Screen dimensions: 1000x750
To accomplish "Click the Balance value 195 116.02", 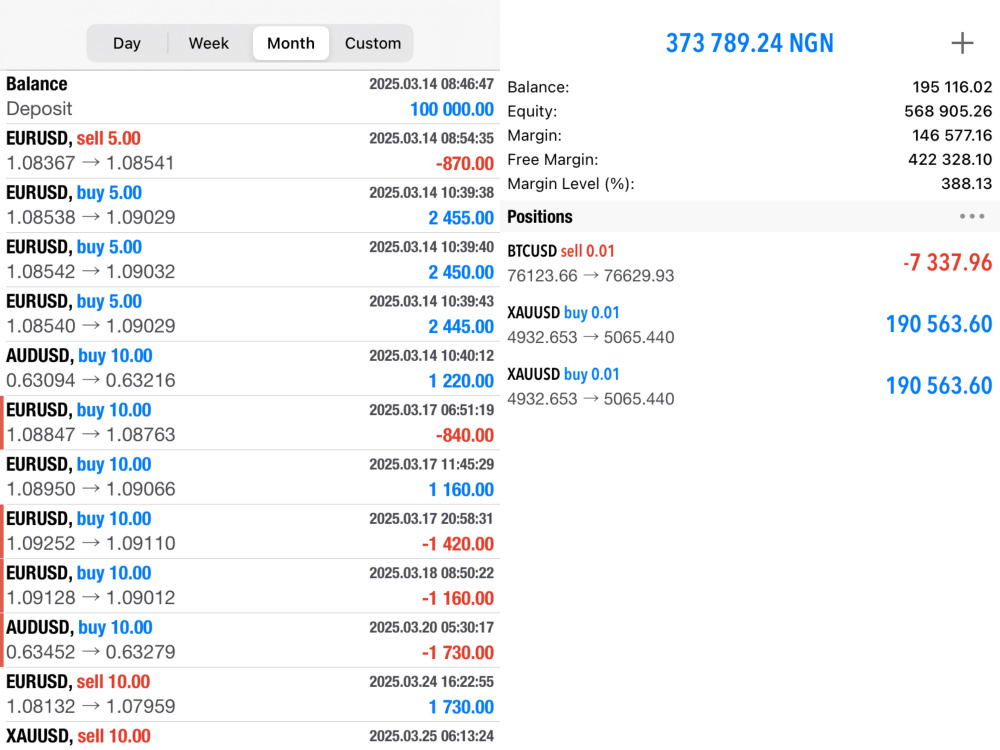I will [x=952, y=87].
